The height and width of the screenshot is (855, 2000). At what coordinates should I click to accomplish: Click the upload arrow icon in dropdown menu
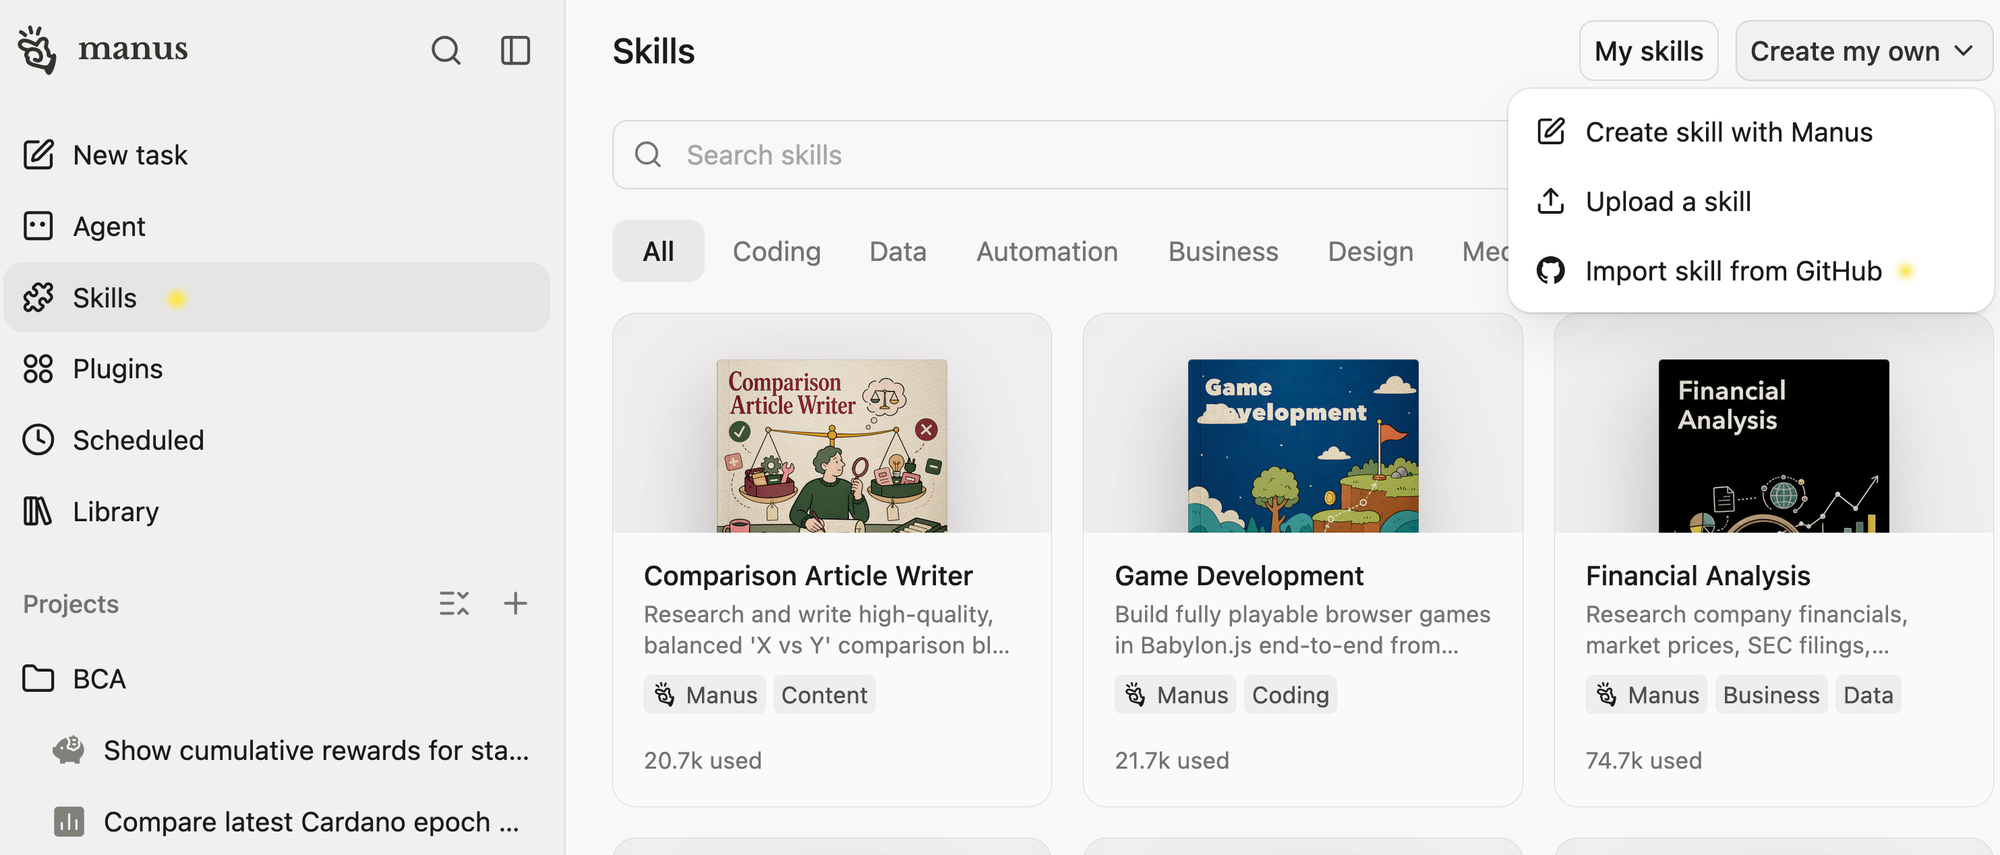1551,201
